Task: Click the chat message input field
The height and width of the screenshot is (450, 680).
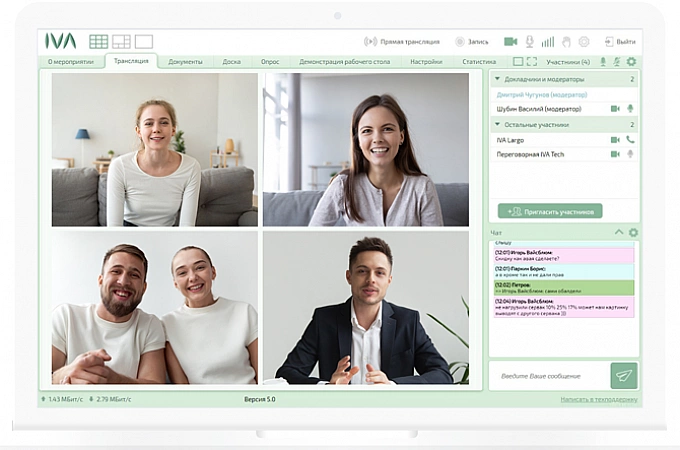Action: pyautogui.click(x=548, y=375)
